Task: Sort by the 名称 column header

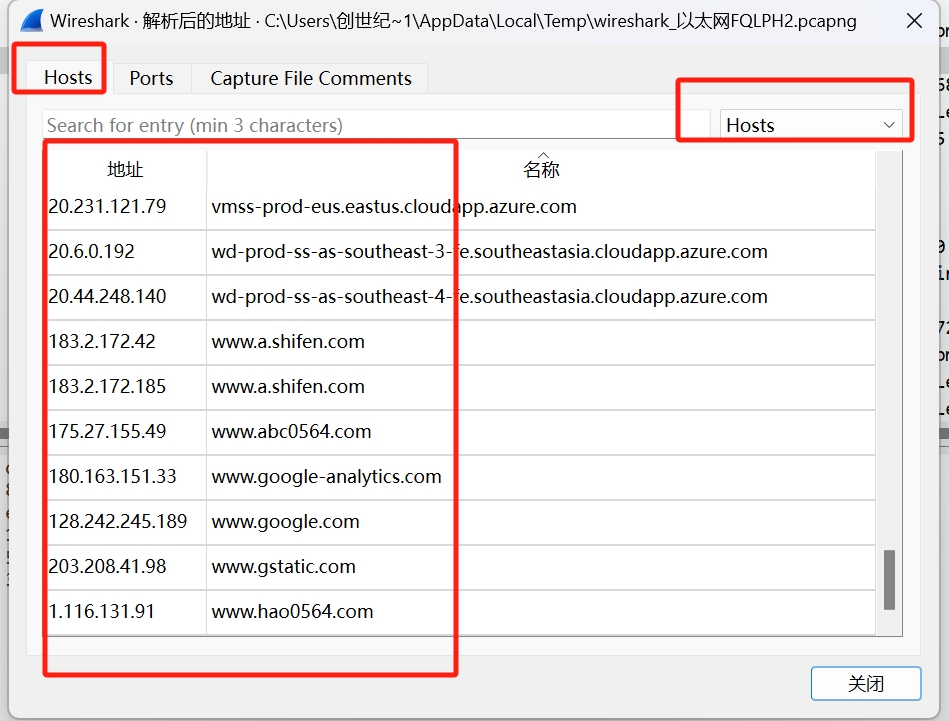Action: pyautogui.click(x=541, y=169)
